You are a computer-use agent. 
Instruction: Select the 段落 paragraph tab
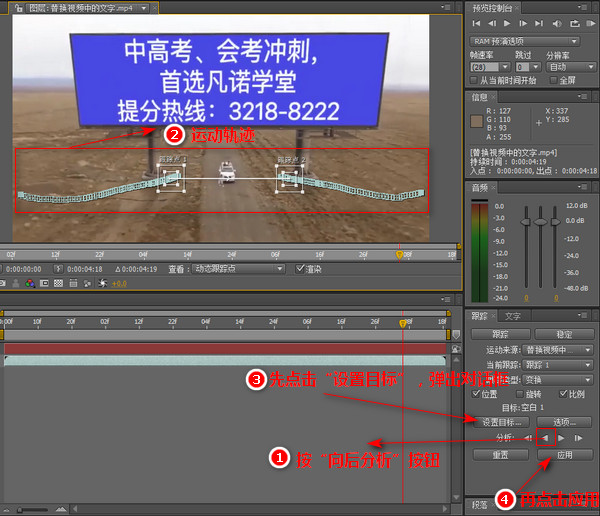point(479,505)
